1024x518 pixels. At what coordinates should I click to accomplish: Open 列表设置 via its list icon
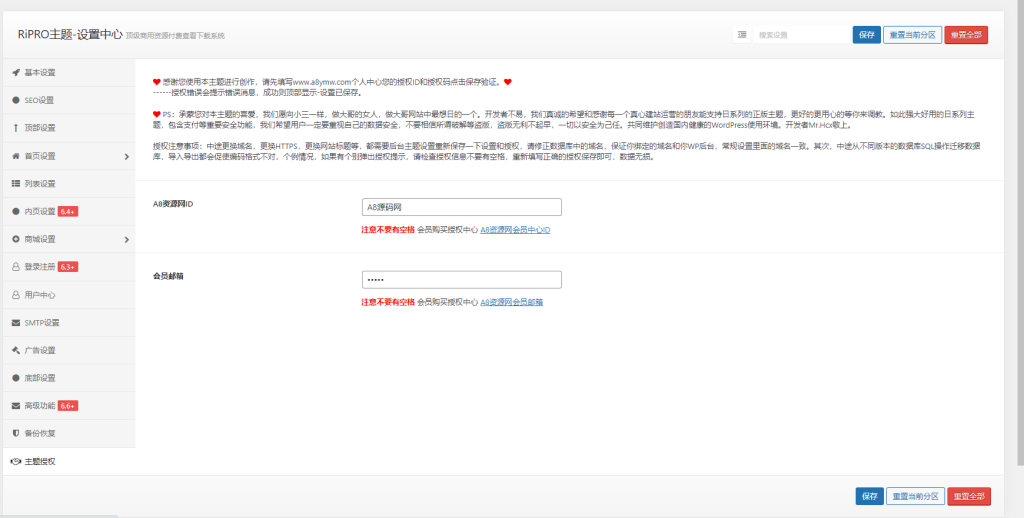16,184
